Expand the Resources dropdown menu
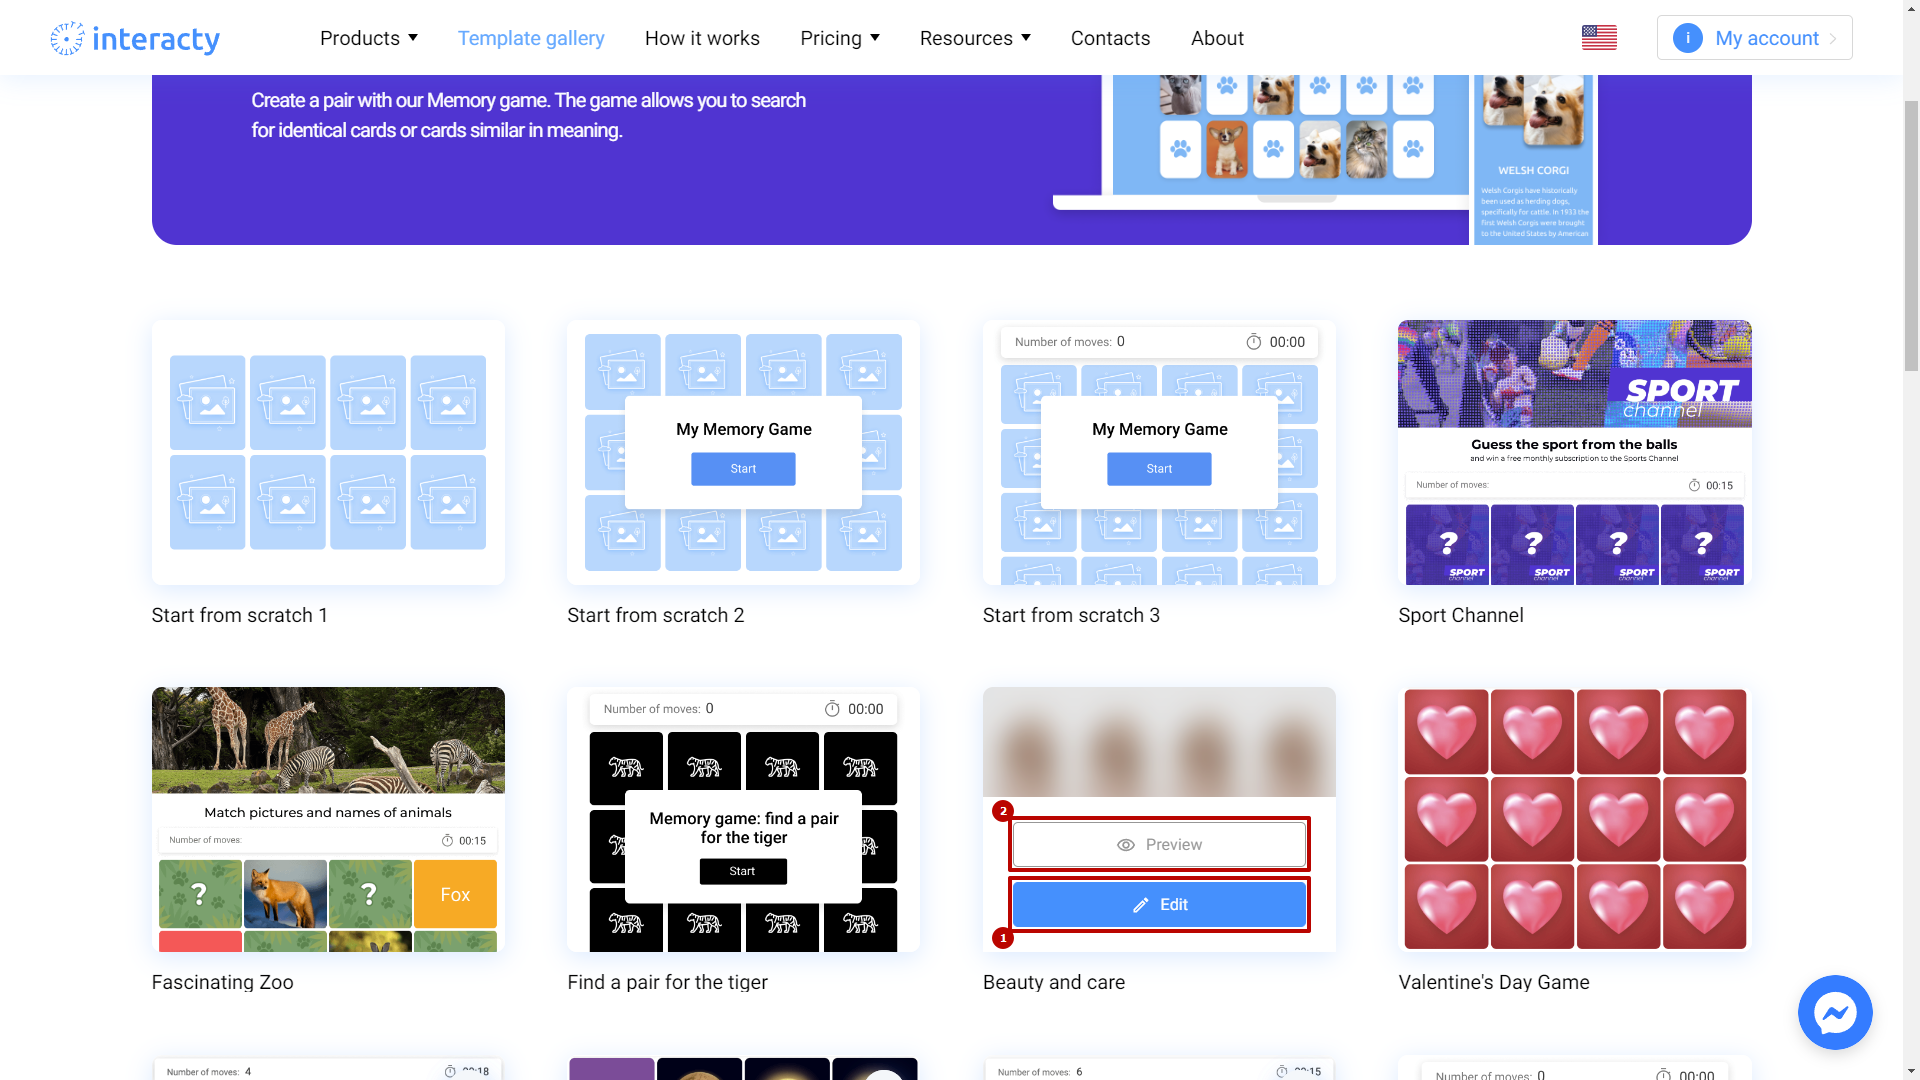Screen dimensions: 1920x1080 coord(976,37)
